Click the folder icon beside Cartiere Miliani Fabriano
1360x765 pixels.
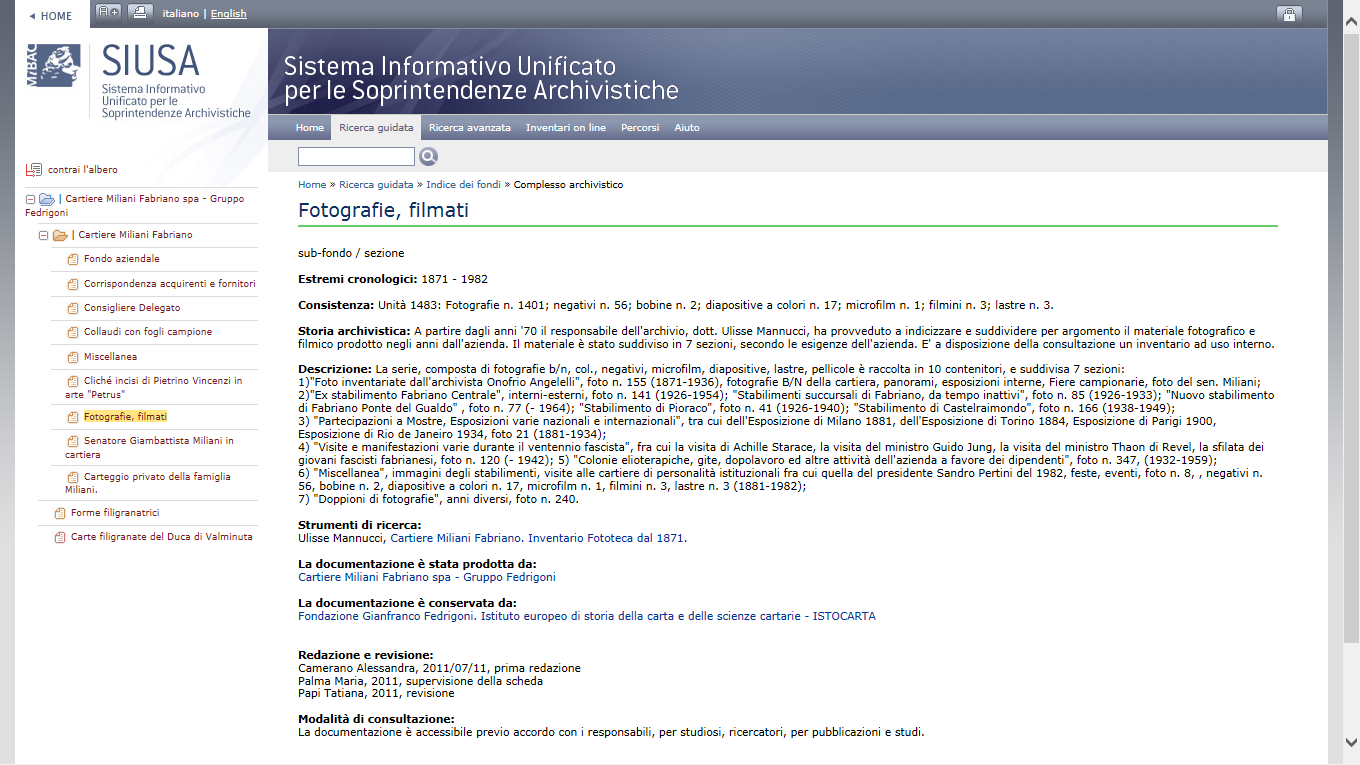(x=60, y=235)
